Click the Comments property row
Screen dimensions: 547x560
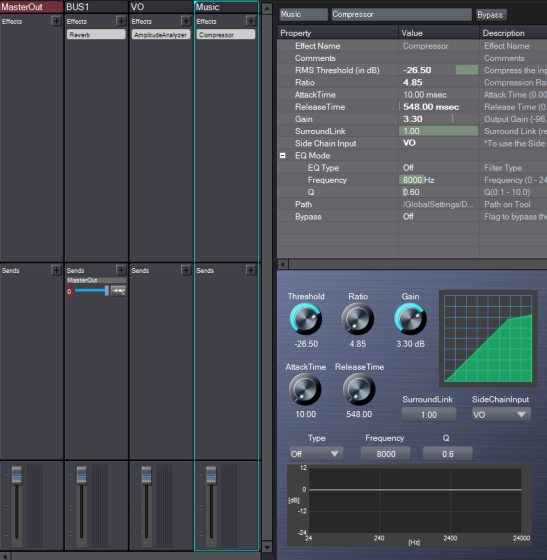pyautogui.click(x=412, y=58)
